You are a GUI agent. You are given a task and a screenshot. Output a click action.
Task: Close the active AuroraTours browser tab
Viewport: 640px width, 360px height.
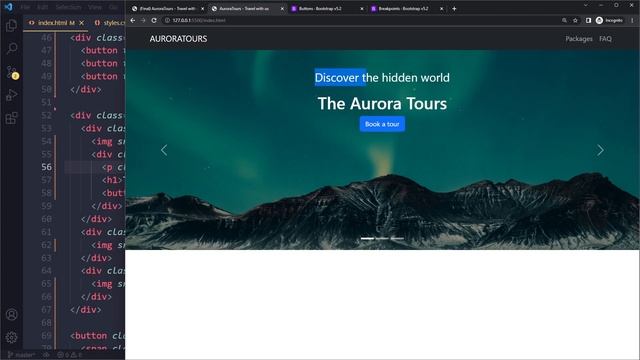click(x=282, y=9)
